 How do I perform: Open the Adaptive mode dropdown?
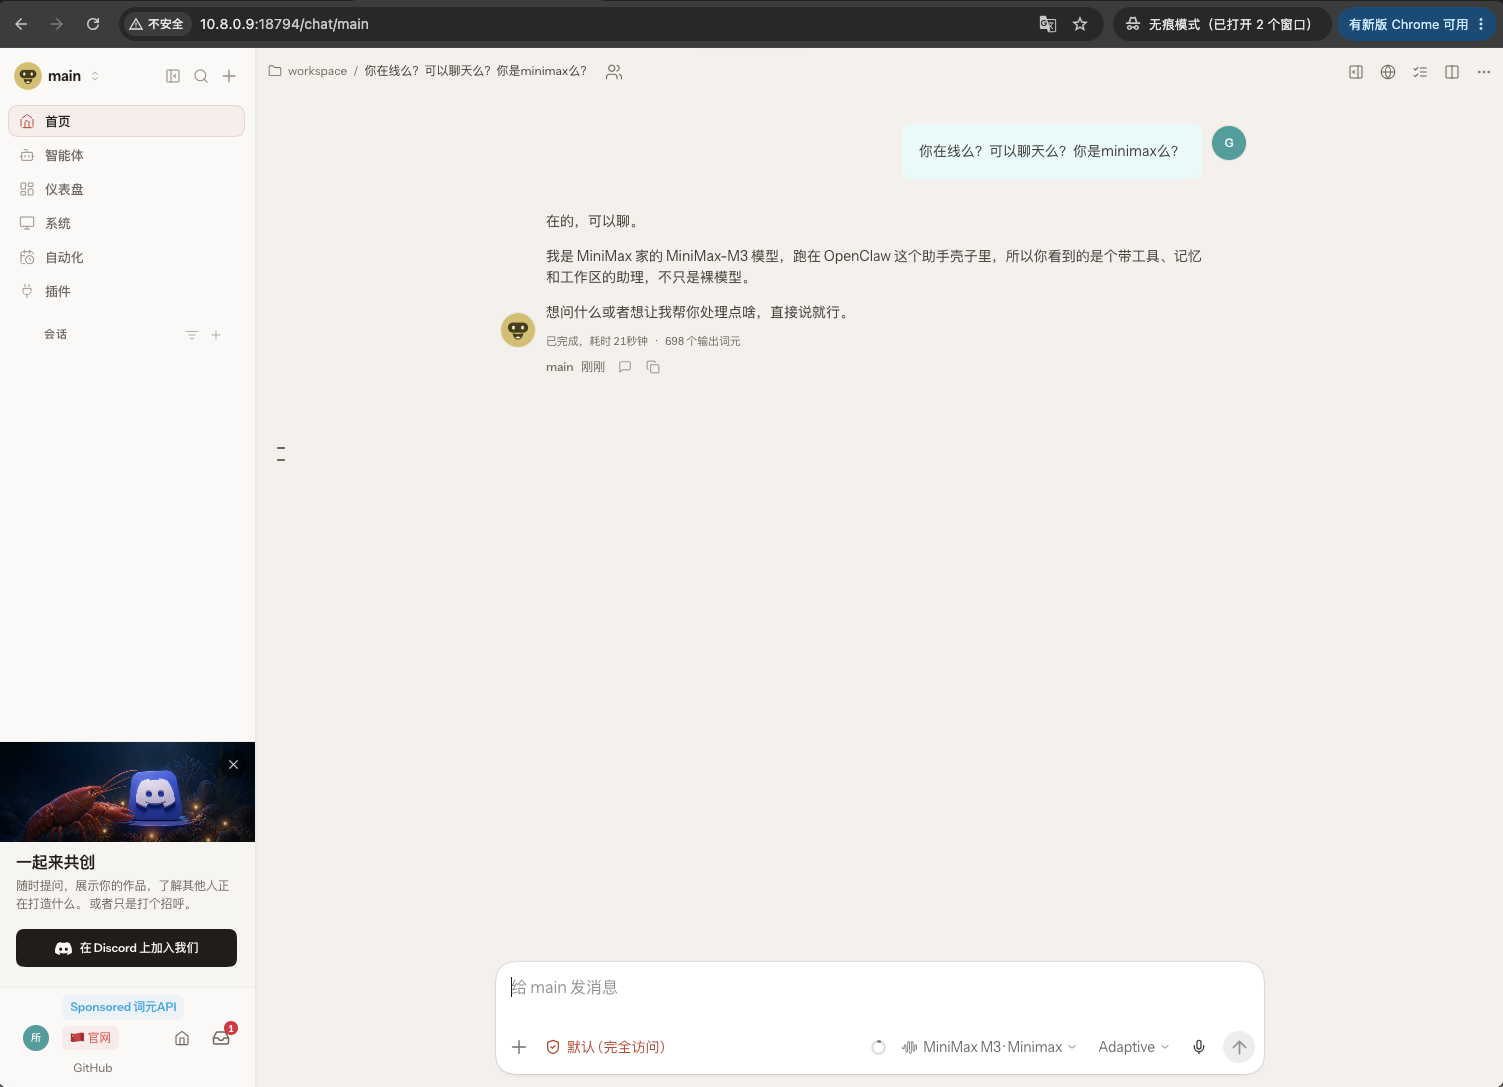click(1134, 1047)
